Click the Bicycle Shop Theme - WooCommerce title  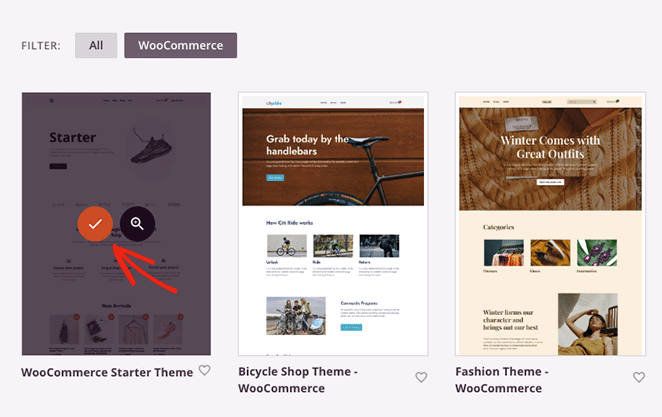coord(298,379)
